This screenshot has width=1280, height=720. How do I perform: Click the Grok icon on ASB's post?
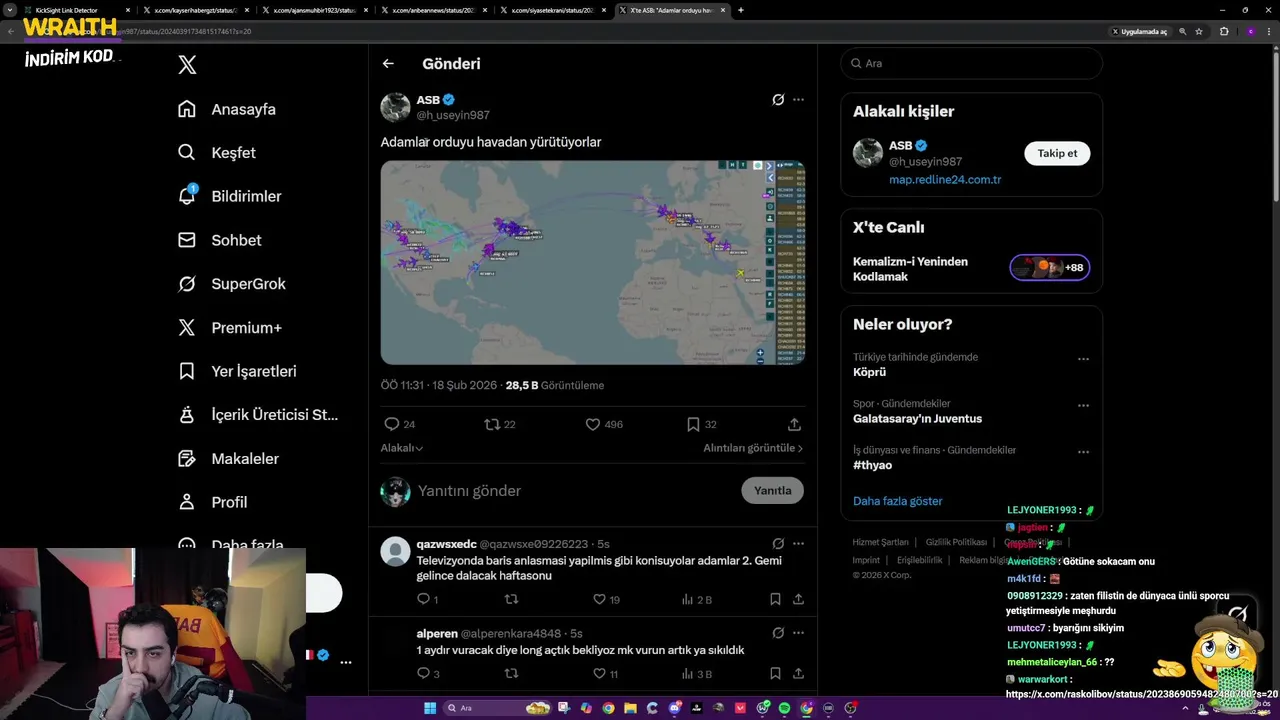(x=778, y=100)
